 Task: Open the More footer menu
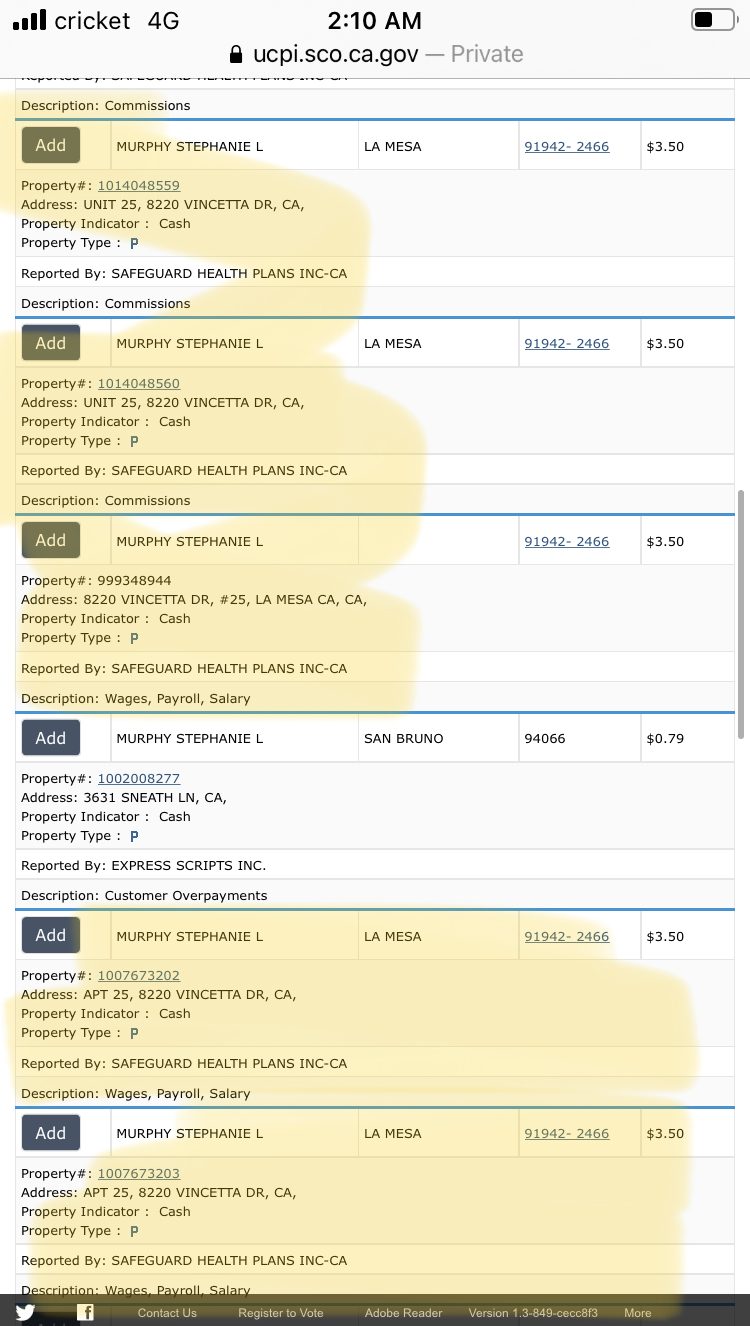click(x=638, y=1313)
